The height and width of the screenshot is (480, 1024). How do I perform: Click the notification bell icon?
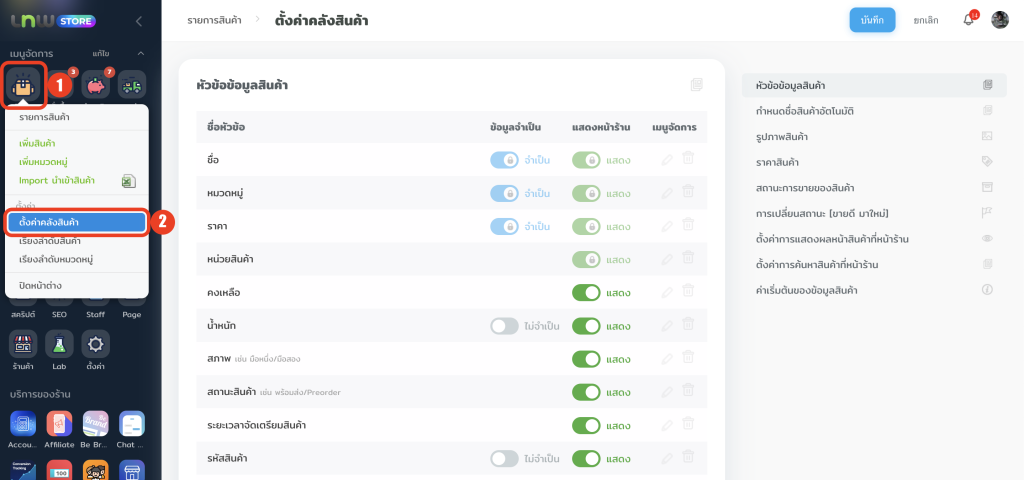968,20
